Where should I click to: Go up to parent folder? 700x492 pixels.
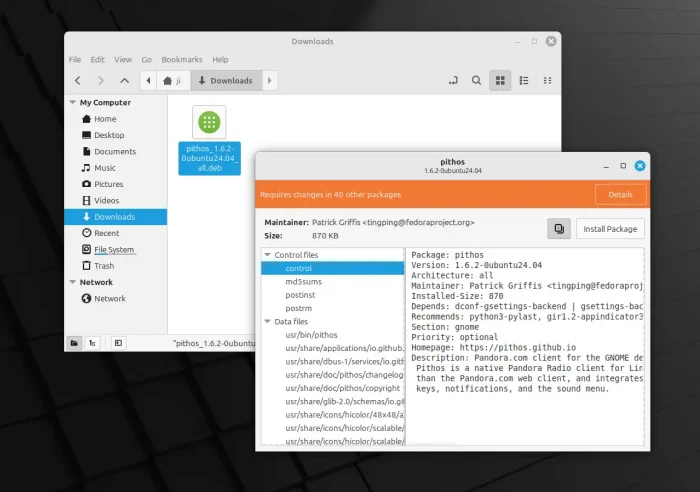125,81
